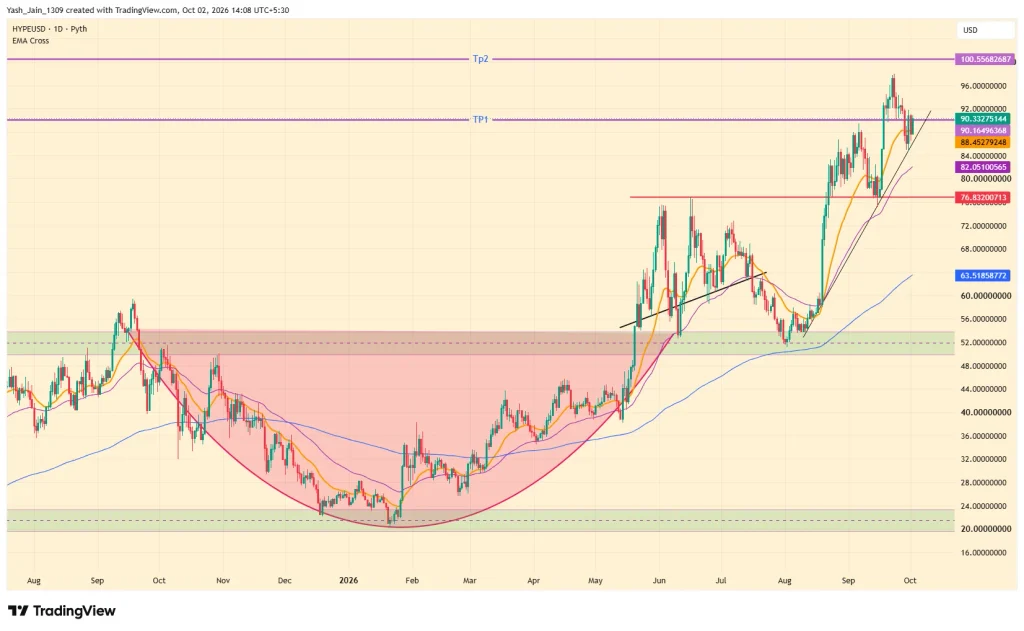Click the 84.00000000 price axis label

pyautogui.click(x=983, y=155)
